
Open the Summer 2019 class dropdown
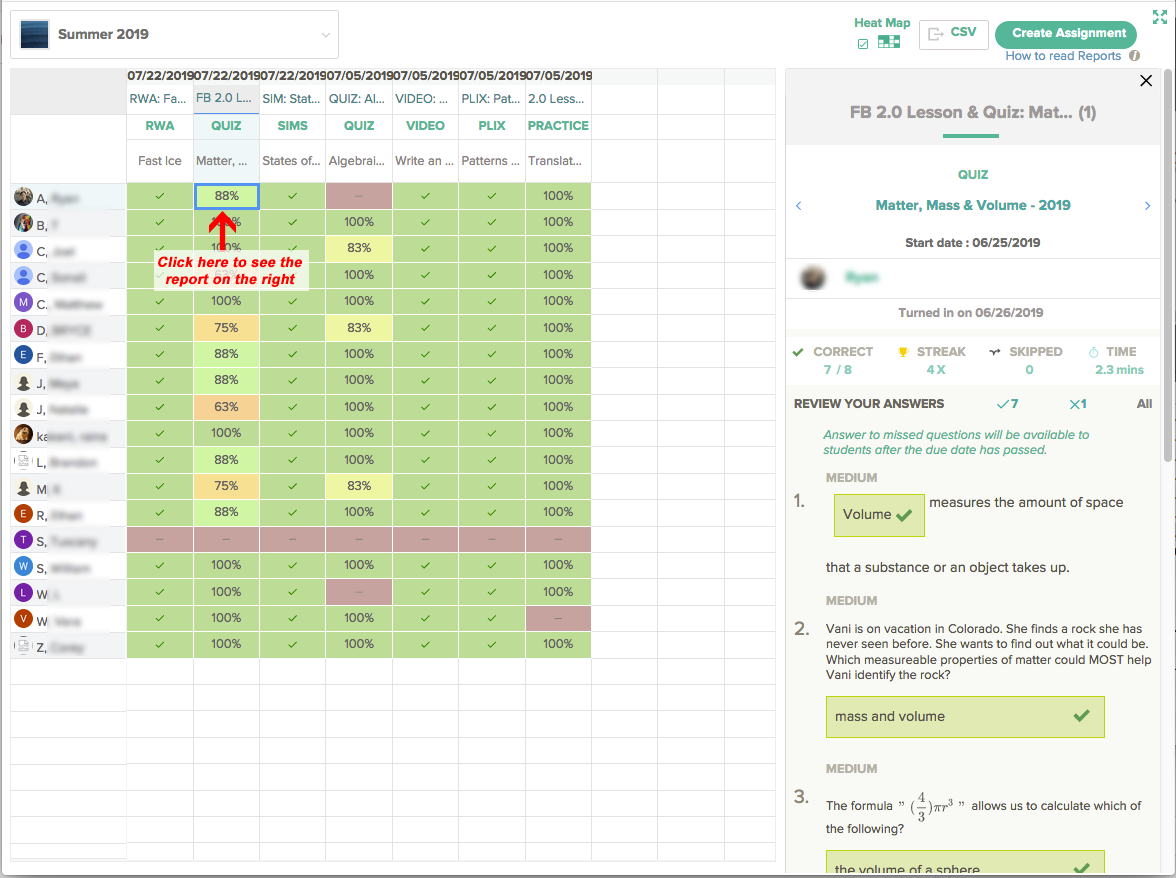174,34
